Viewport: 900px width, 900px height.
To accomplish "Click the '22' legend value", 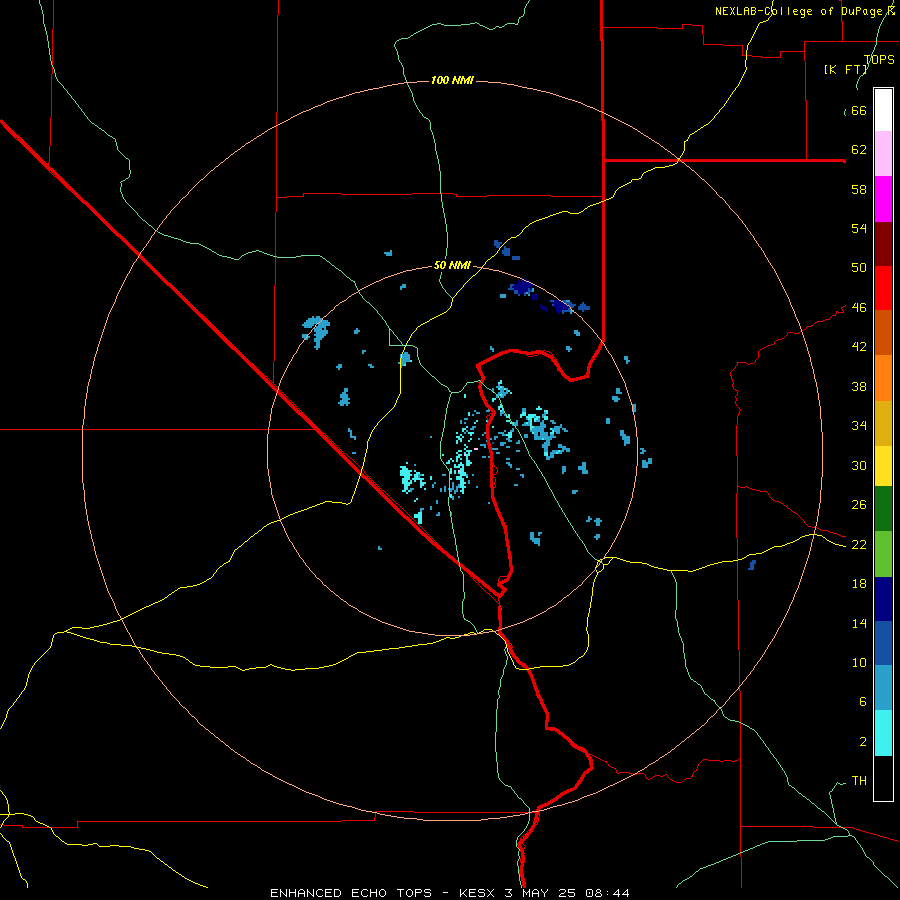I will pyautogui.click(x=859, y=545).
